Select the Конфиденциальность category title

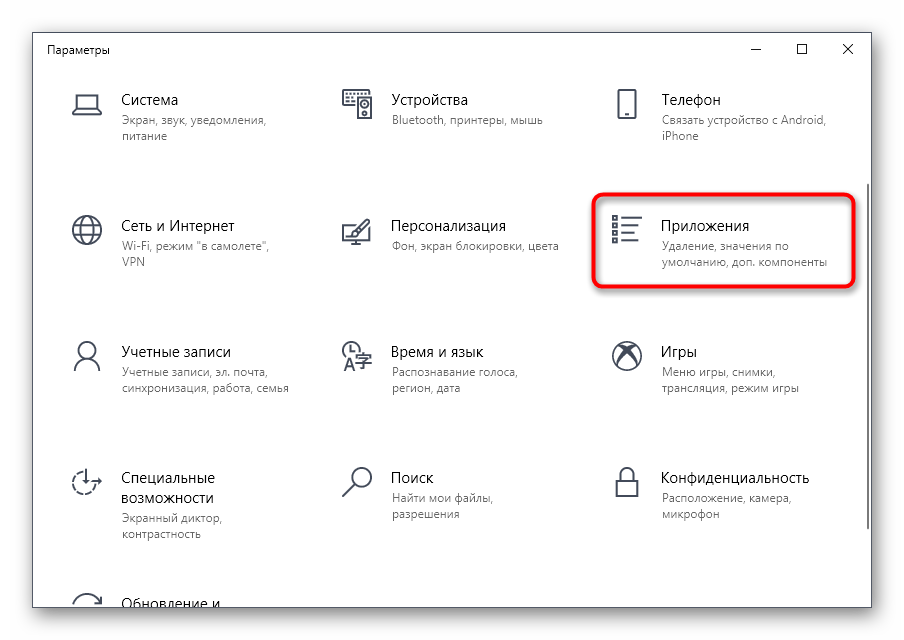point(734,478)
